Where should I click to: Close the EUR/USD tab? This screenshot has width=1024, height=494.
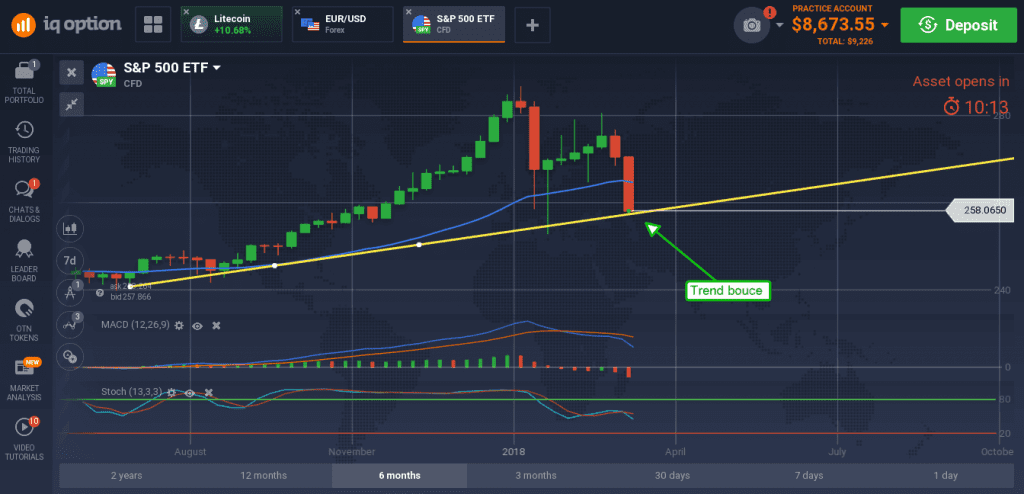click(x=297, y=12)
